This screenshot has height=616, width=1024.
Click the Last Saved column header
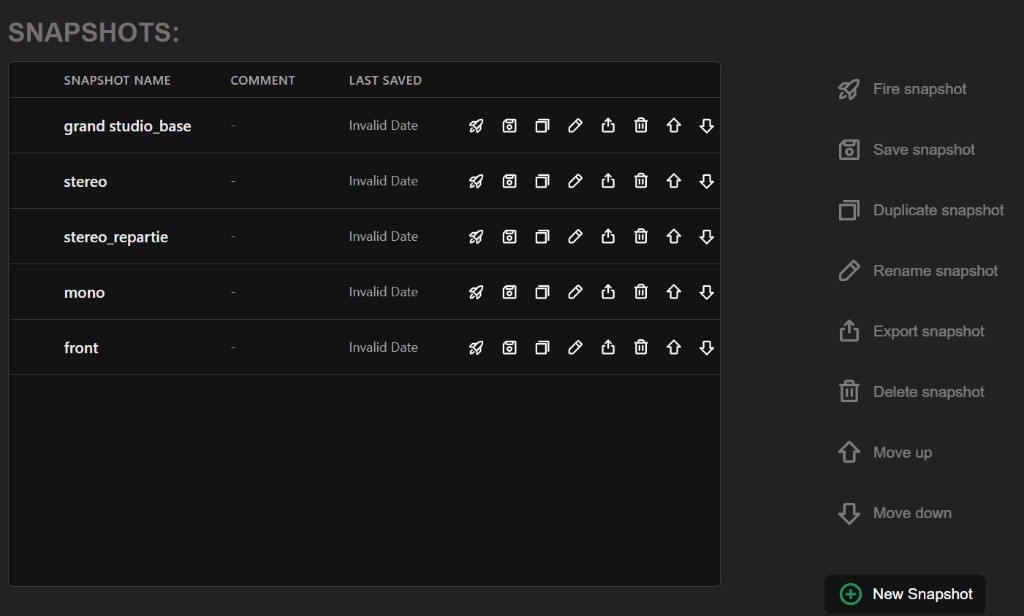pos(385,80)
